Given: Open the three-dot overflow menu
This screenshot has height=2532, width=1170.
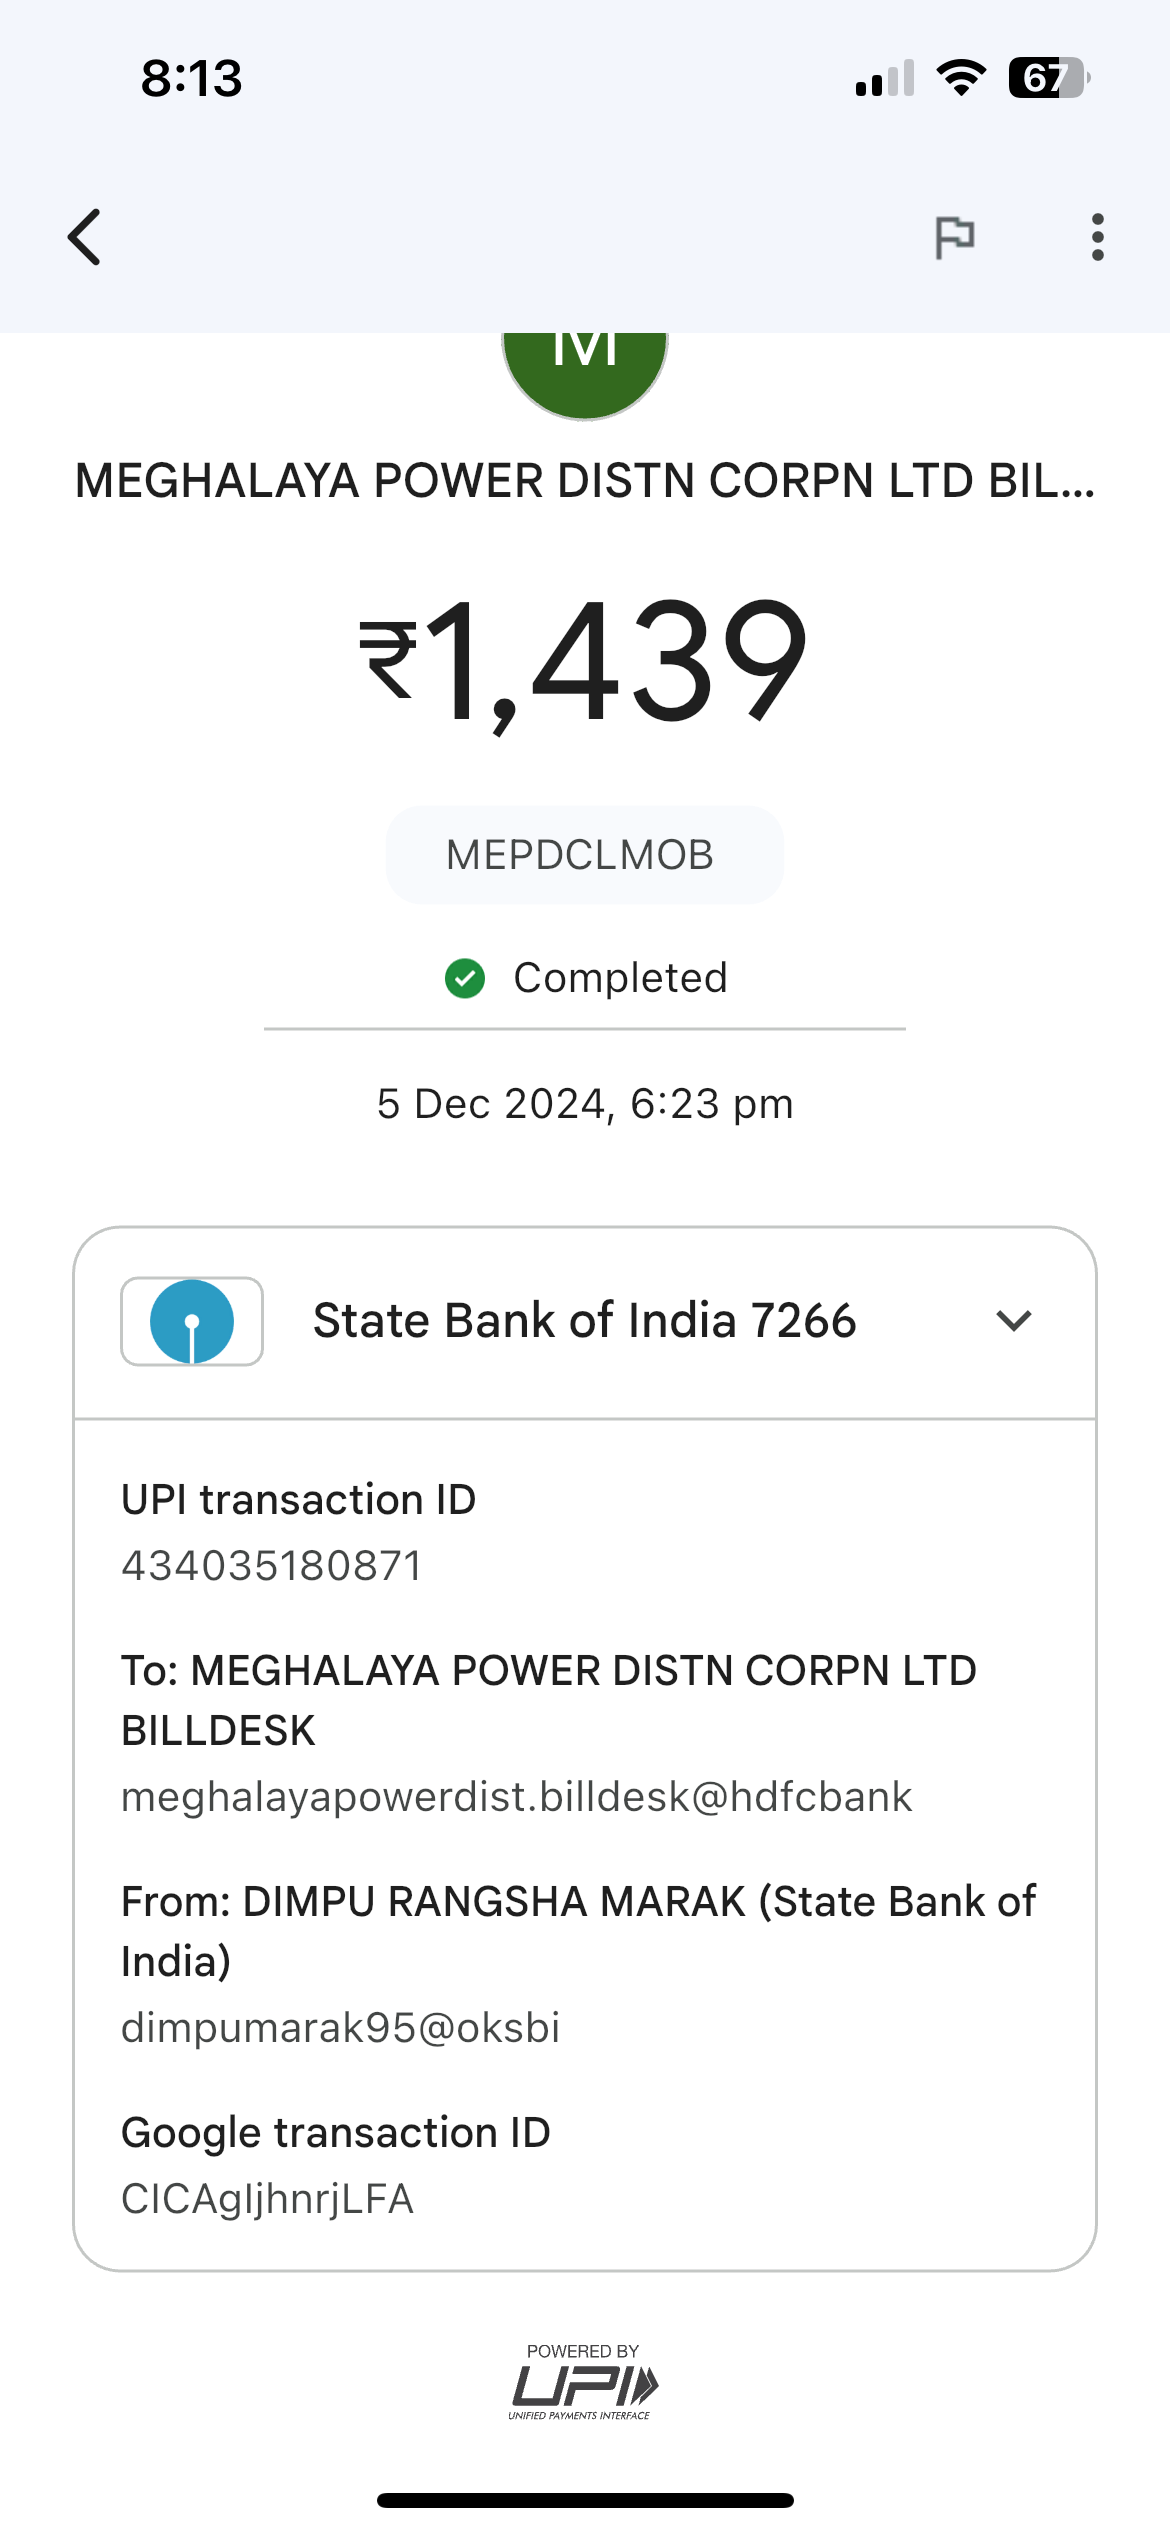Looking at the screenshot, I should [1097, 237].
